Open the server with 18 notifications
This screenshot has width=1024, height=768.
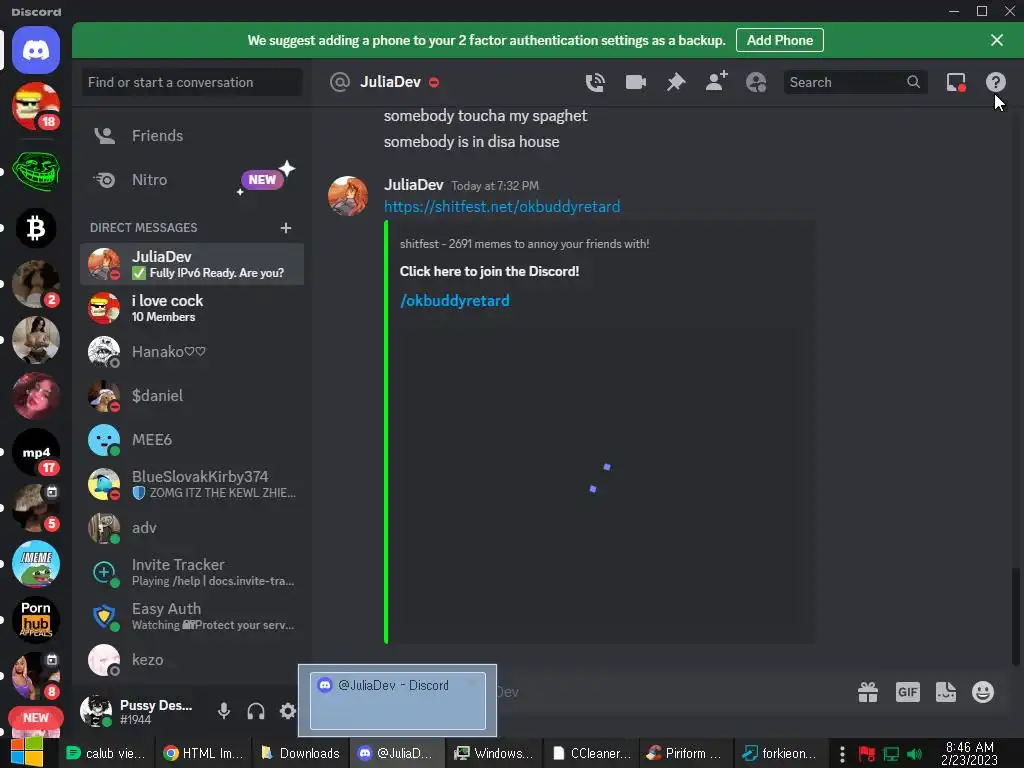coord(36,106)
